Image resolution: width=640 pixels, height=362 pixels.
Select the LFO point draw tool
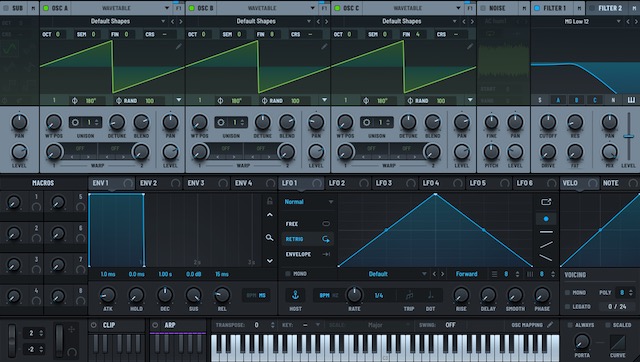coord(546,219)
